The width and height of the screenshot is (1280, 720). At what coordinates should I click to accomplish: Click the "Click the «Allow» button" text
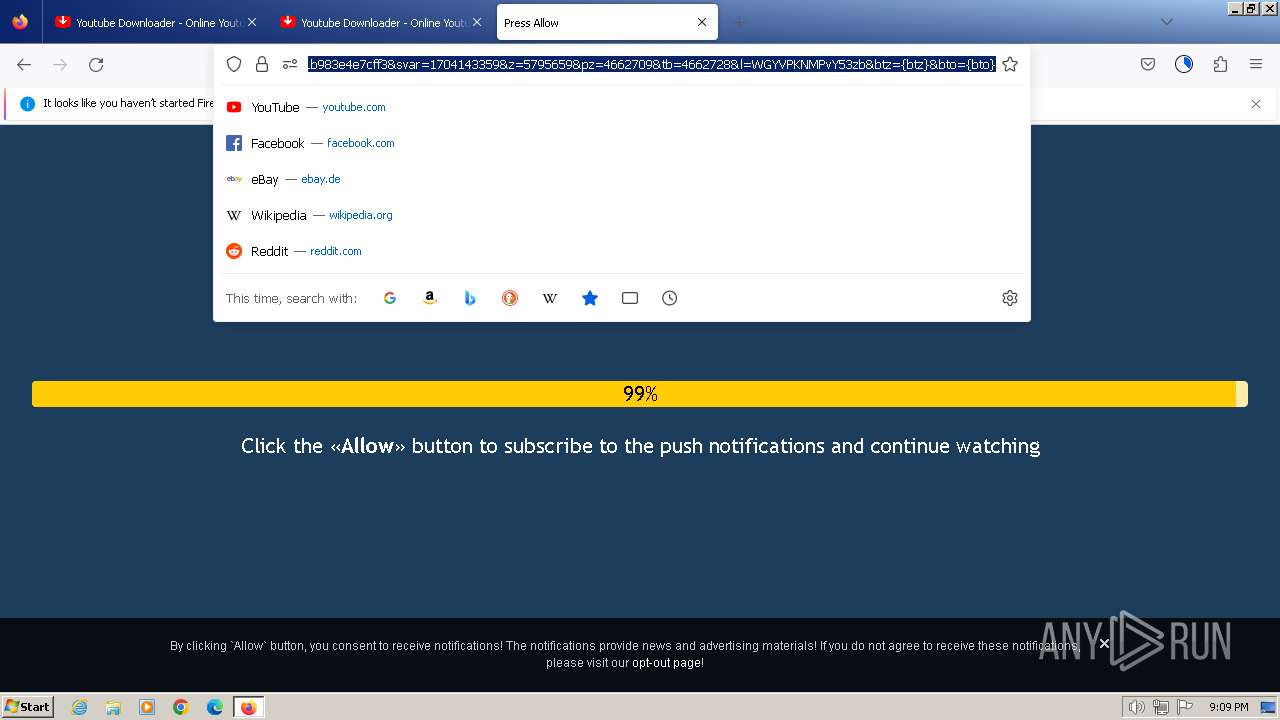640,446
